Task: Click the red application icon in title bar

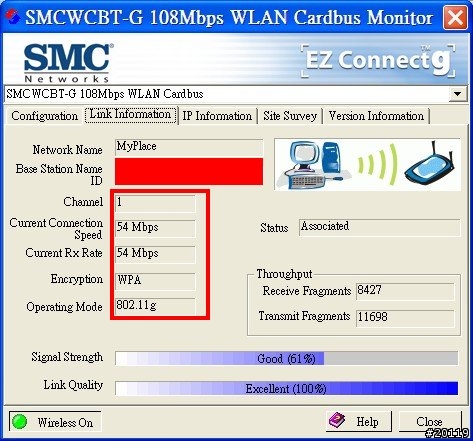Action: pyautogui.click(x=13, y=16)
